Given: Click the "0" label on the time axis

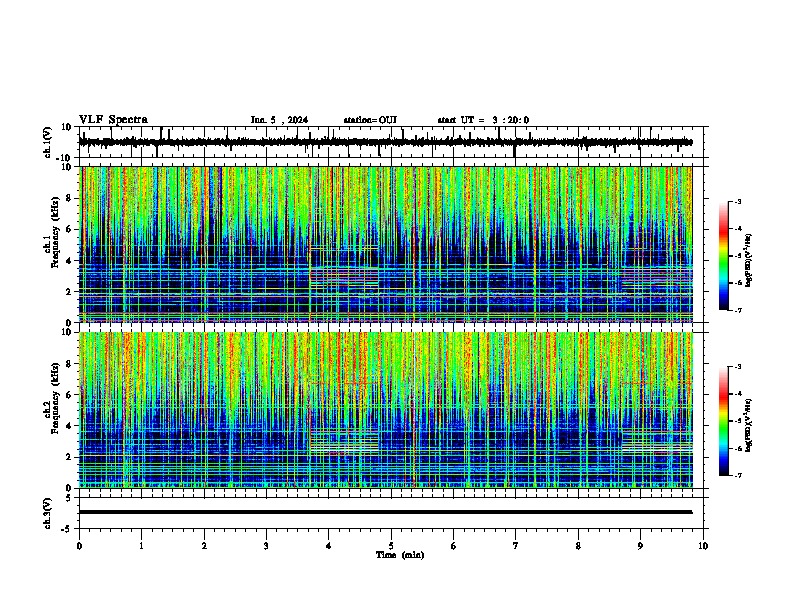Looking at the screenshot, I should click(x=79, y=546).
